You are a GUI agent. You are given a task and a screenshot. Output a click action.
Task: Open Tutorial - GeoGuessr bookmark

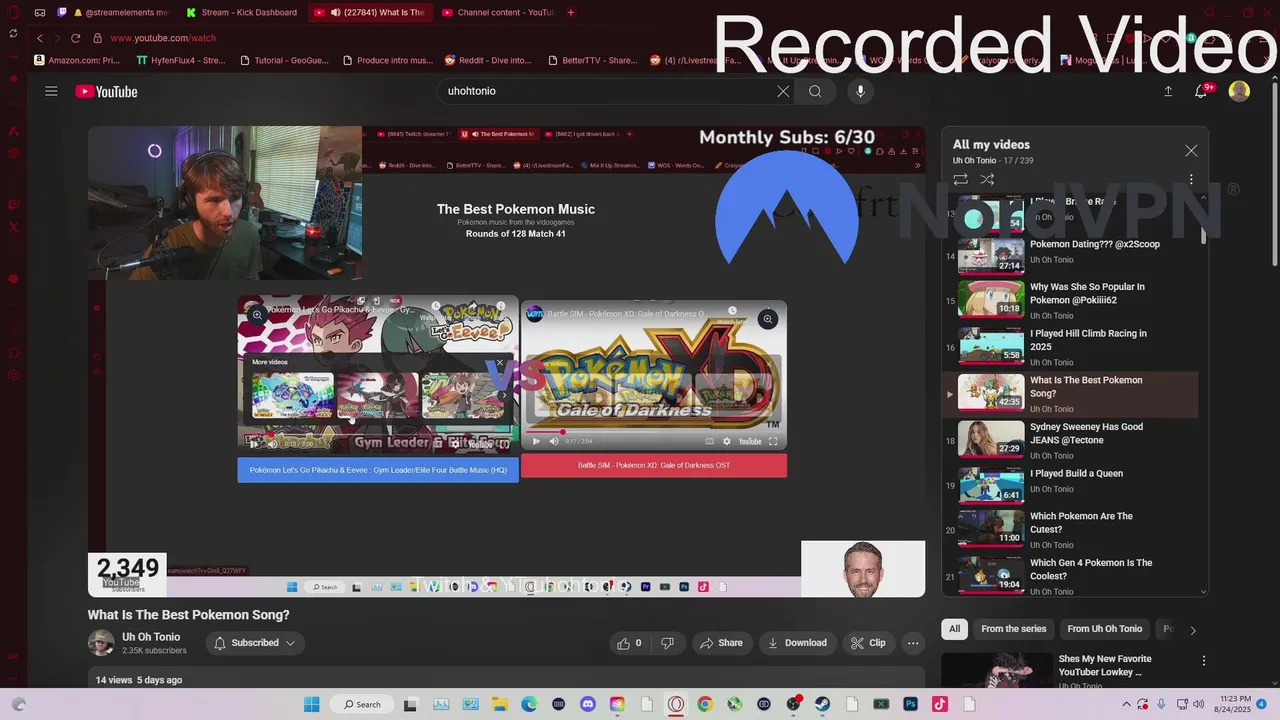[284, 60]
